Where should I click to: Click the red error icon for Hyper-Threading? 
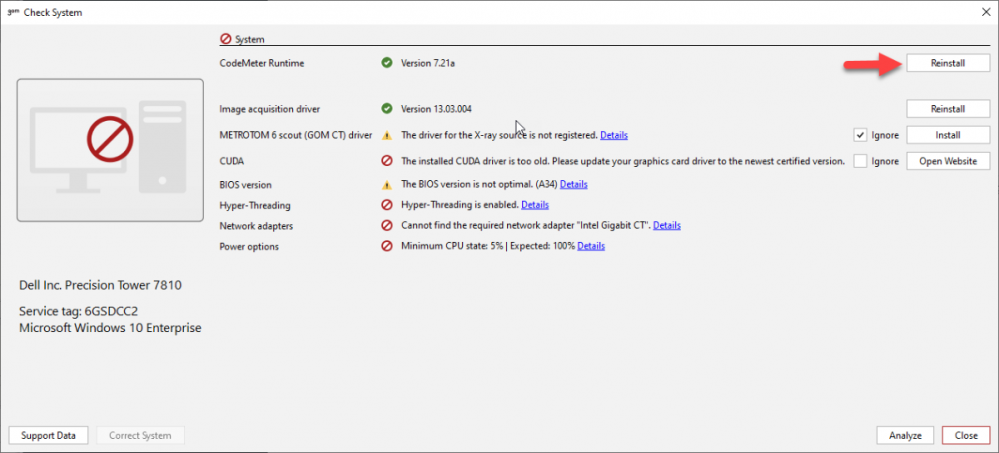coord(386,205)
